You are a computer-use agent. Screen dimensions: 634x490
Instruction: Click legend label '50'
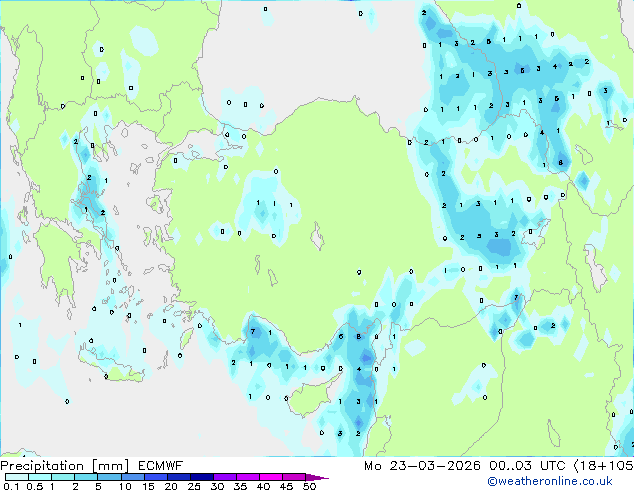point(309,486)
